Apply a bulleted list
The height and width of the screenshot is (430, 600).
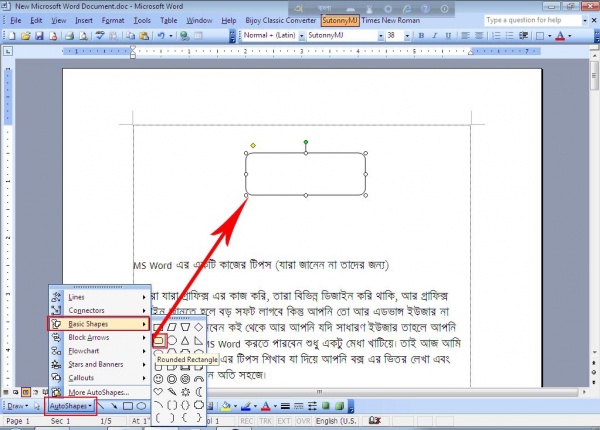pyautogui.click(x=509, y=36)
